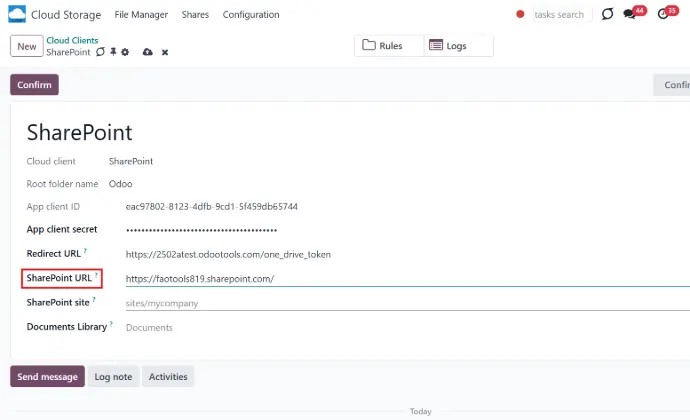
Task: Click the pin icon in the breadcrumb toolbar
Action: point(113,52)
